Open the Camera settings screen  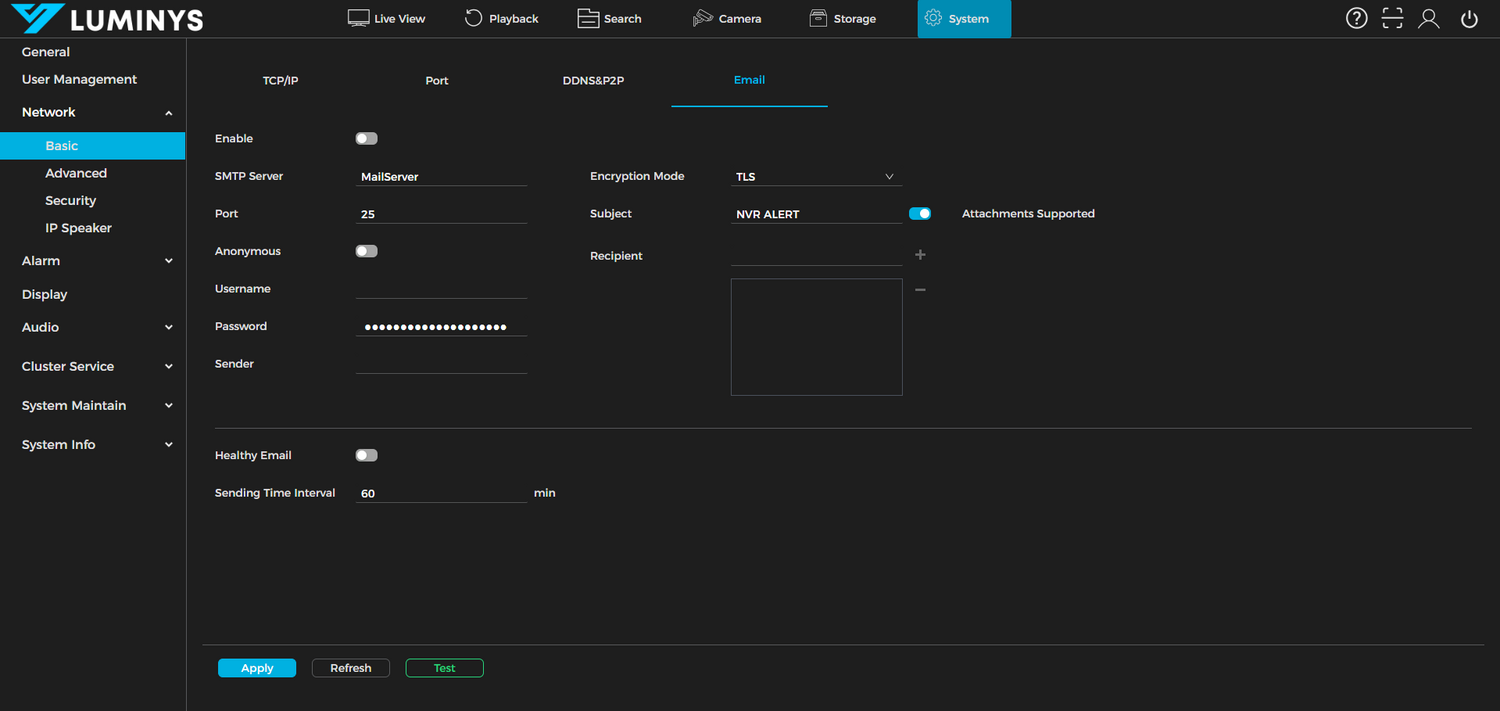pyautogui.click(x=727, y=18)
